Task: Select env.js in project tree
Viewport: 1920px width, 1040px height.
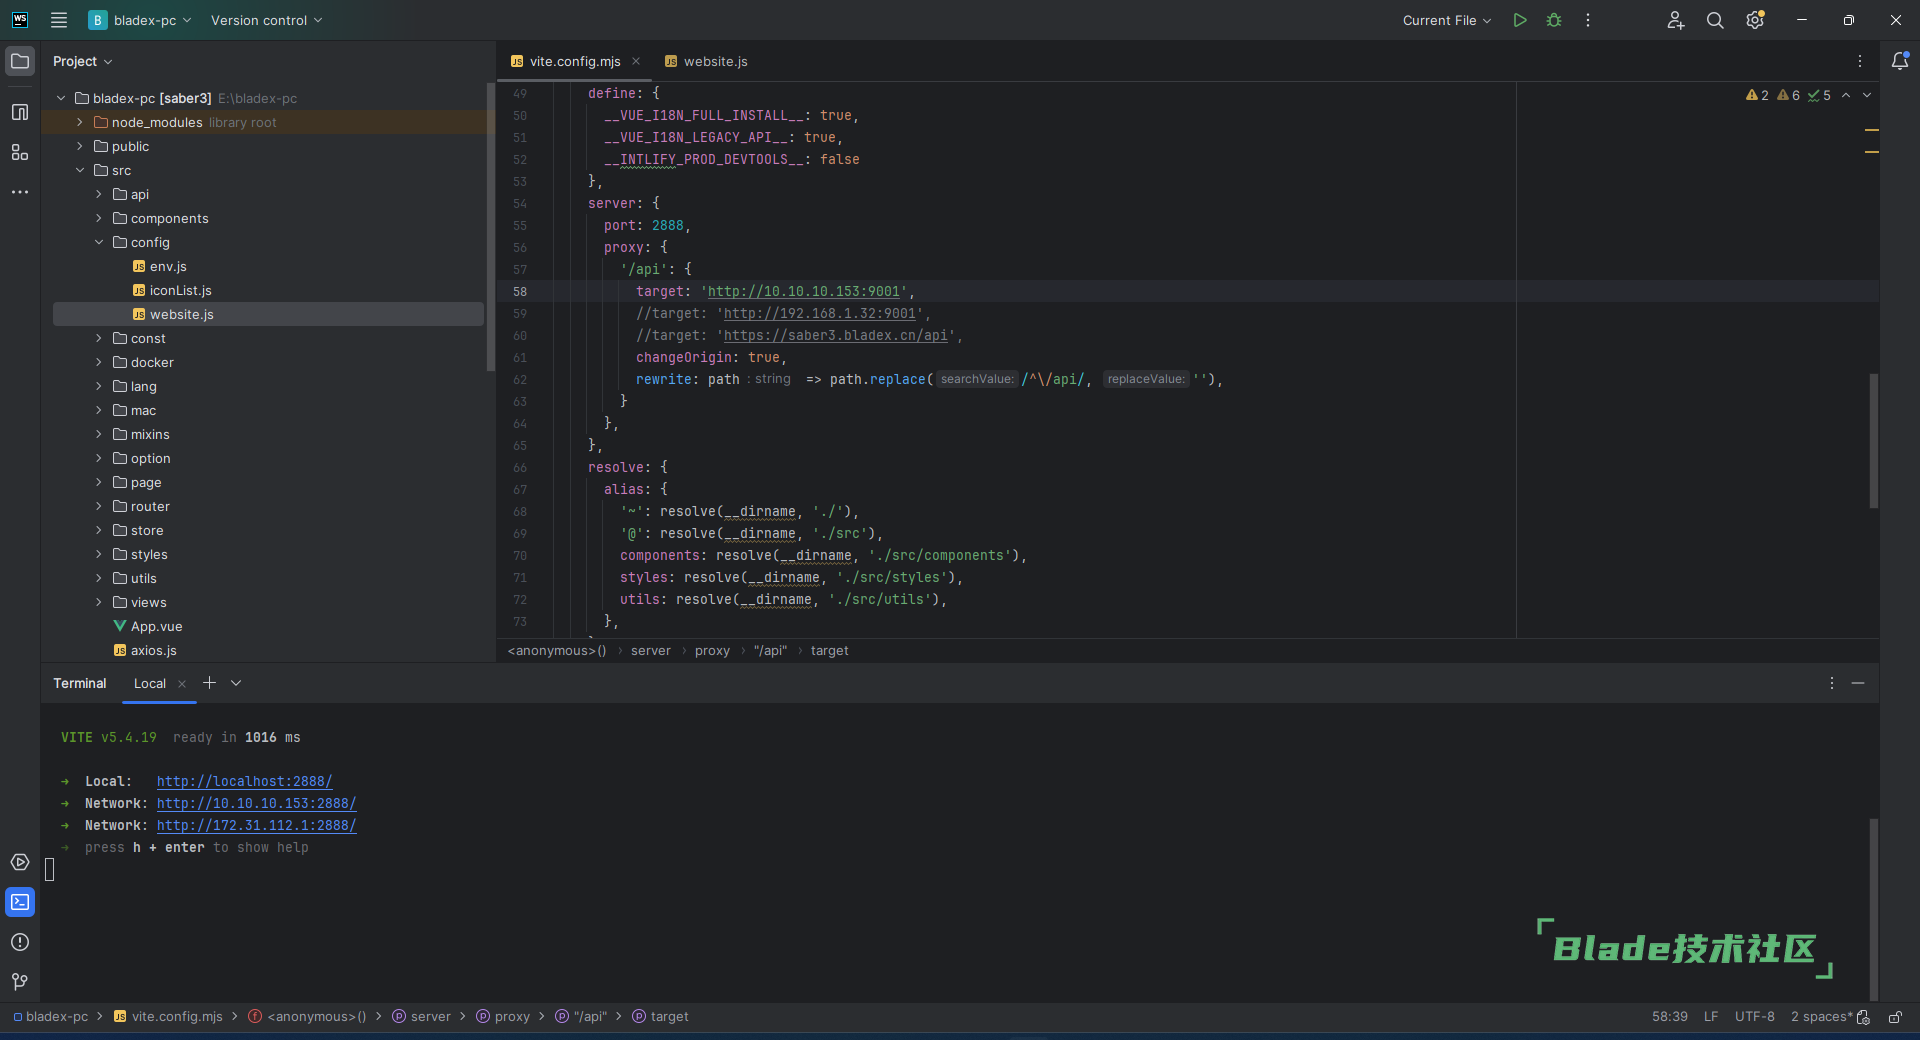Action: pos(168,266)
